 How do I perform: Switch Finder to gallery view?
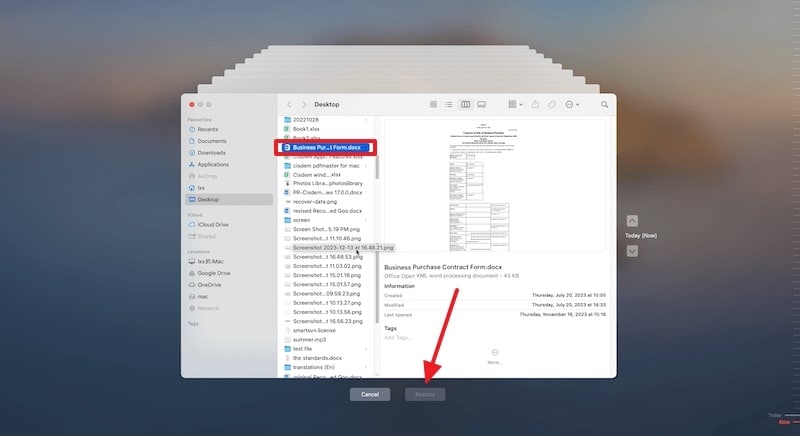(481, 105)
